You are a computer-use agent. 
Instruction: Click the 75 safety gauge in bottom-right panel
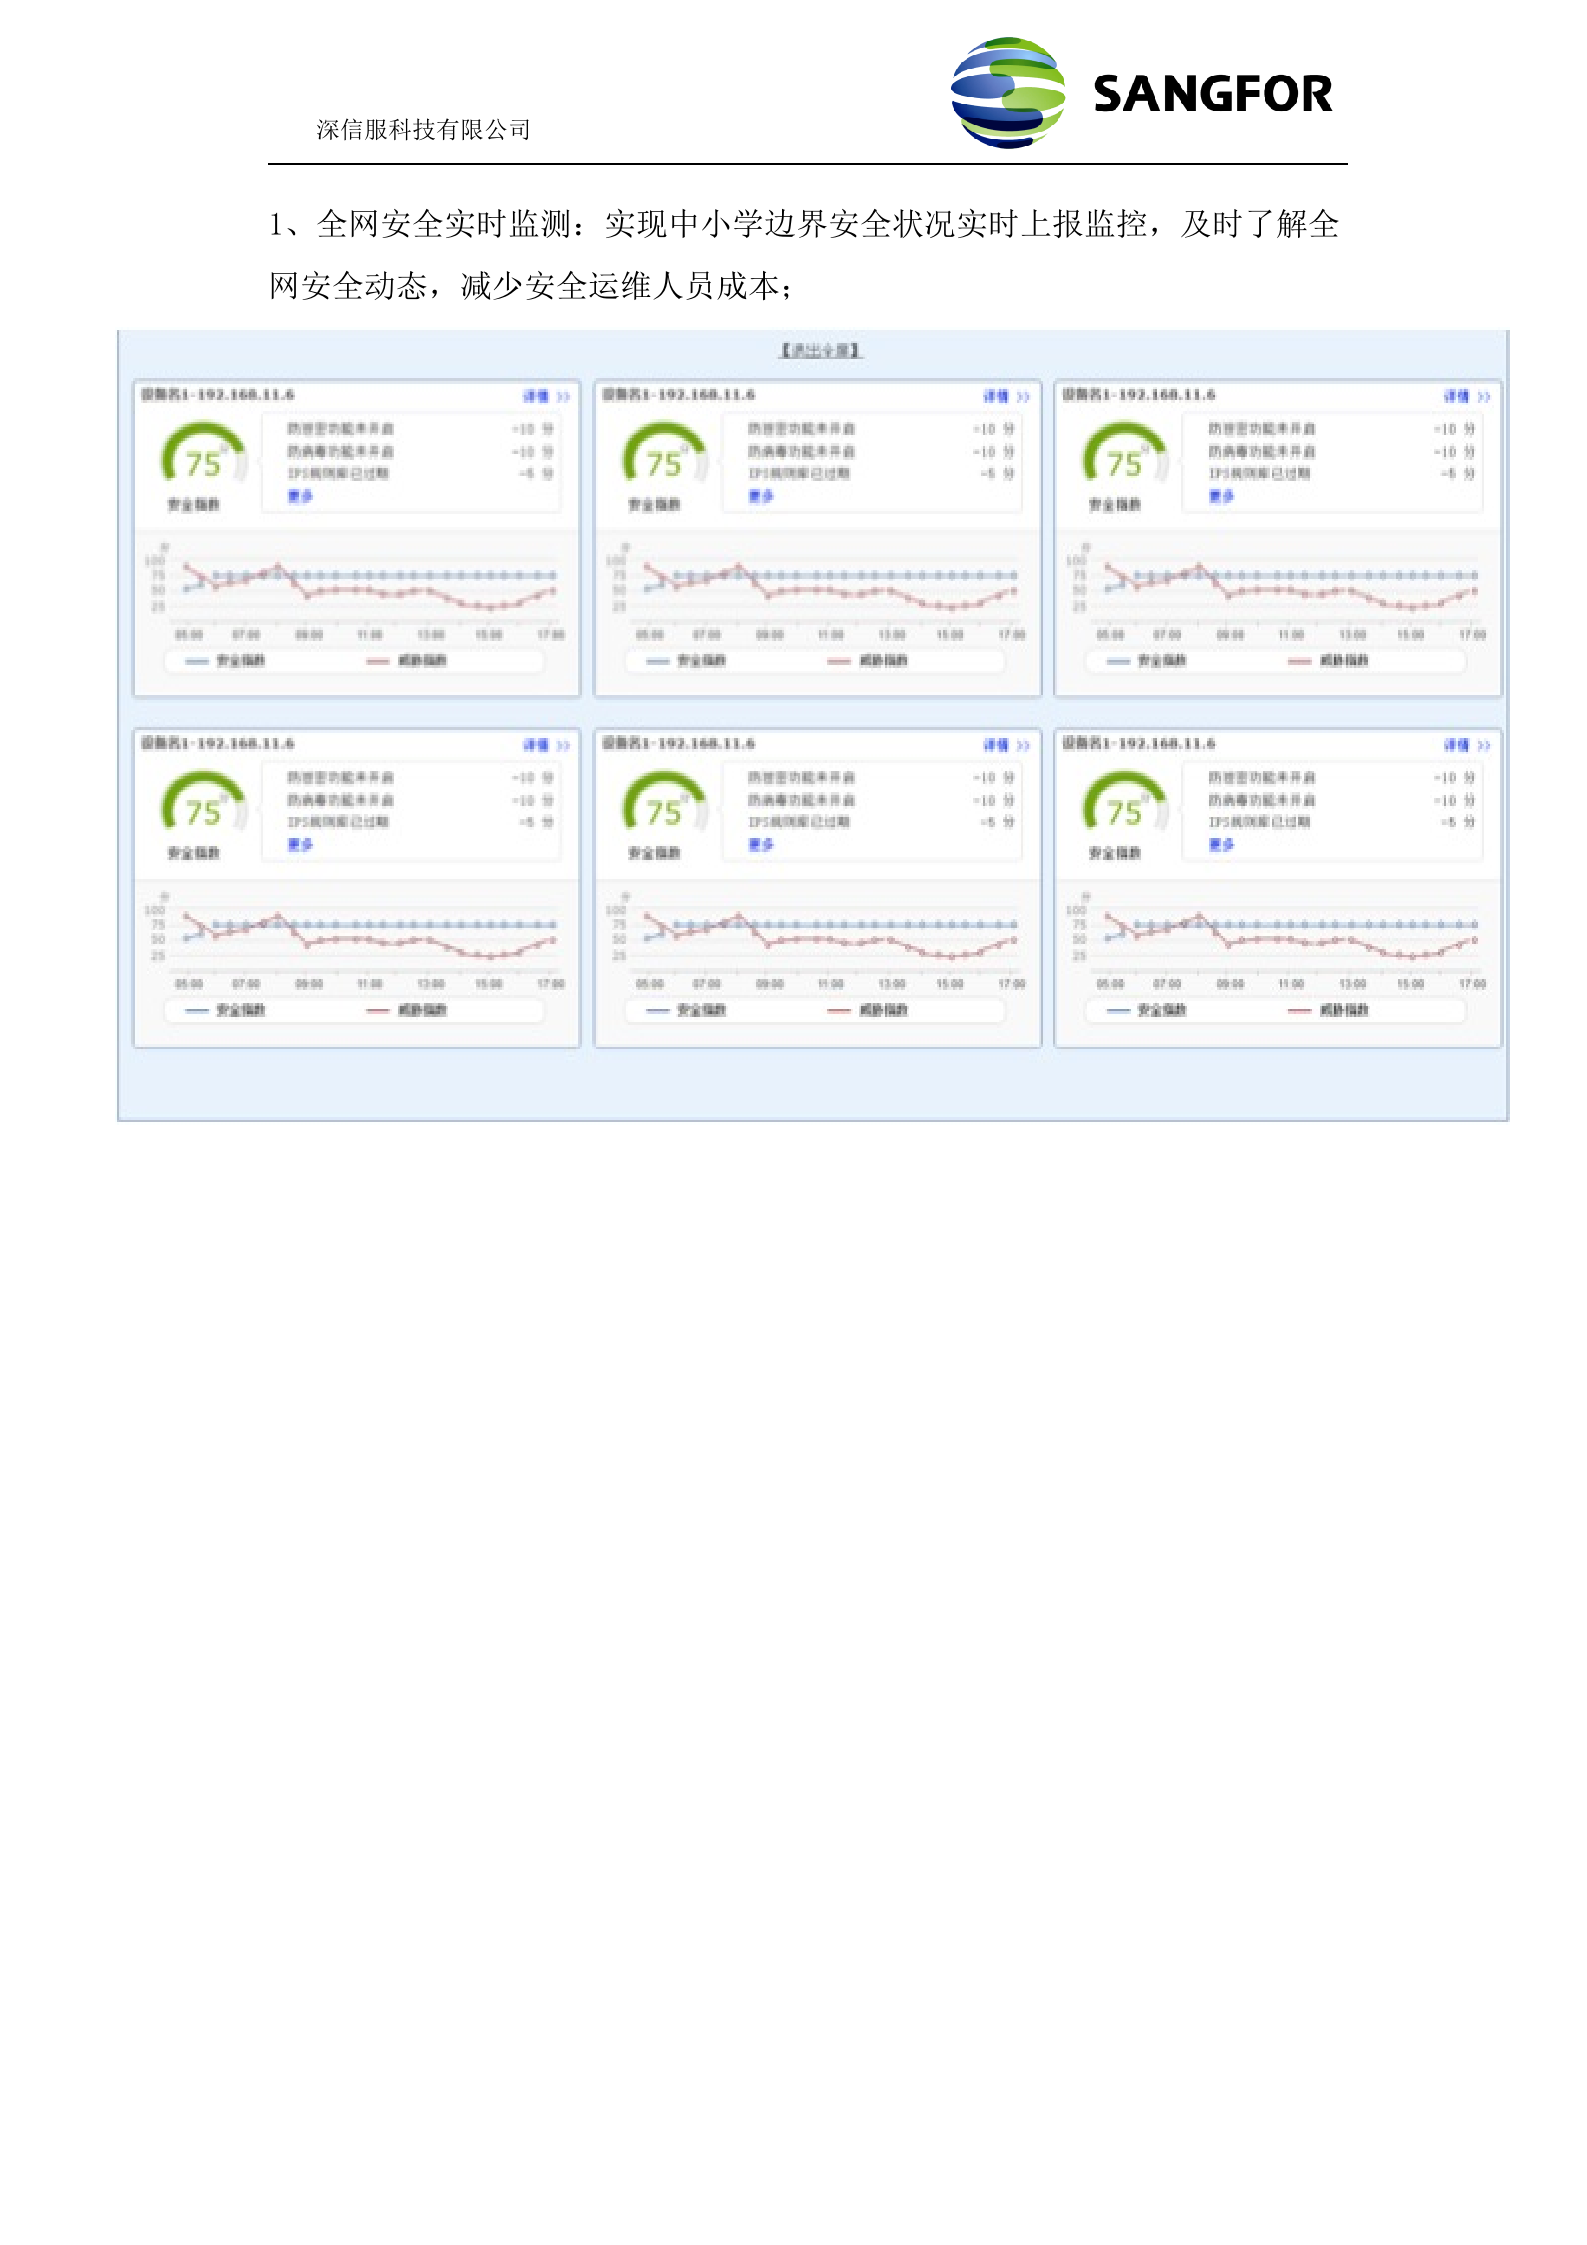coord(1124,809)
